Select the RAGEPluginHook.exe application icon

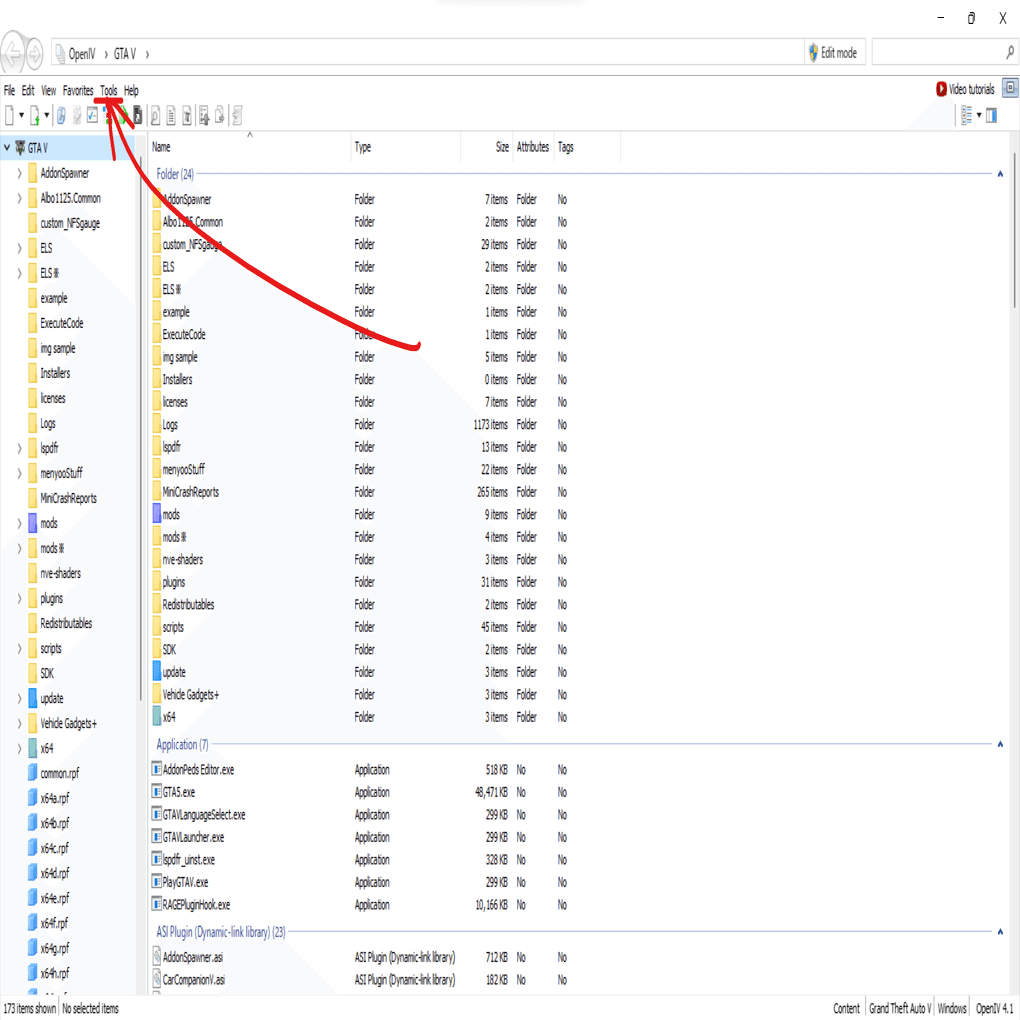157,904
